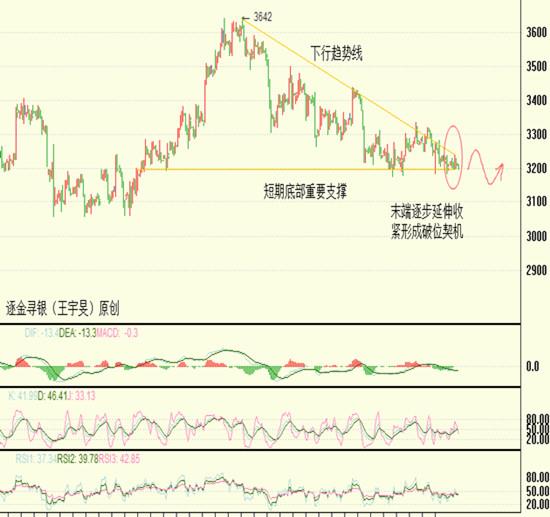Click the 3500 price axis label

536,66
